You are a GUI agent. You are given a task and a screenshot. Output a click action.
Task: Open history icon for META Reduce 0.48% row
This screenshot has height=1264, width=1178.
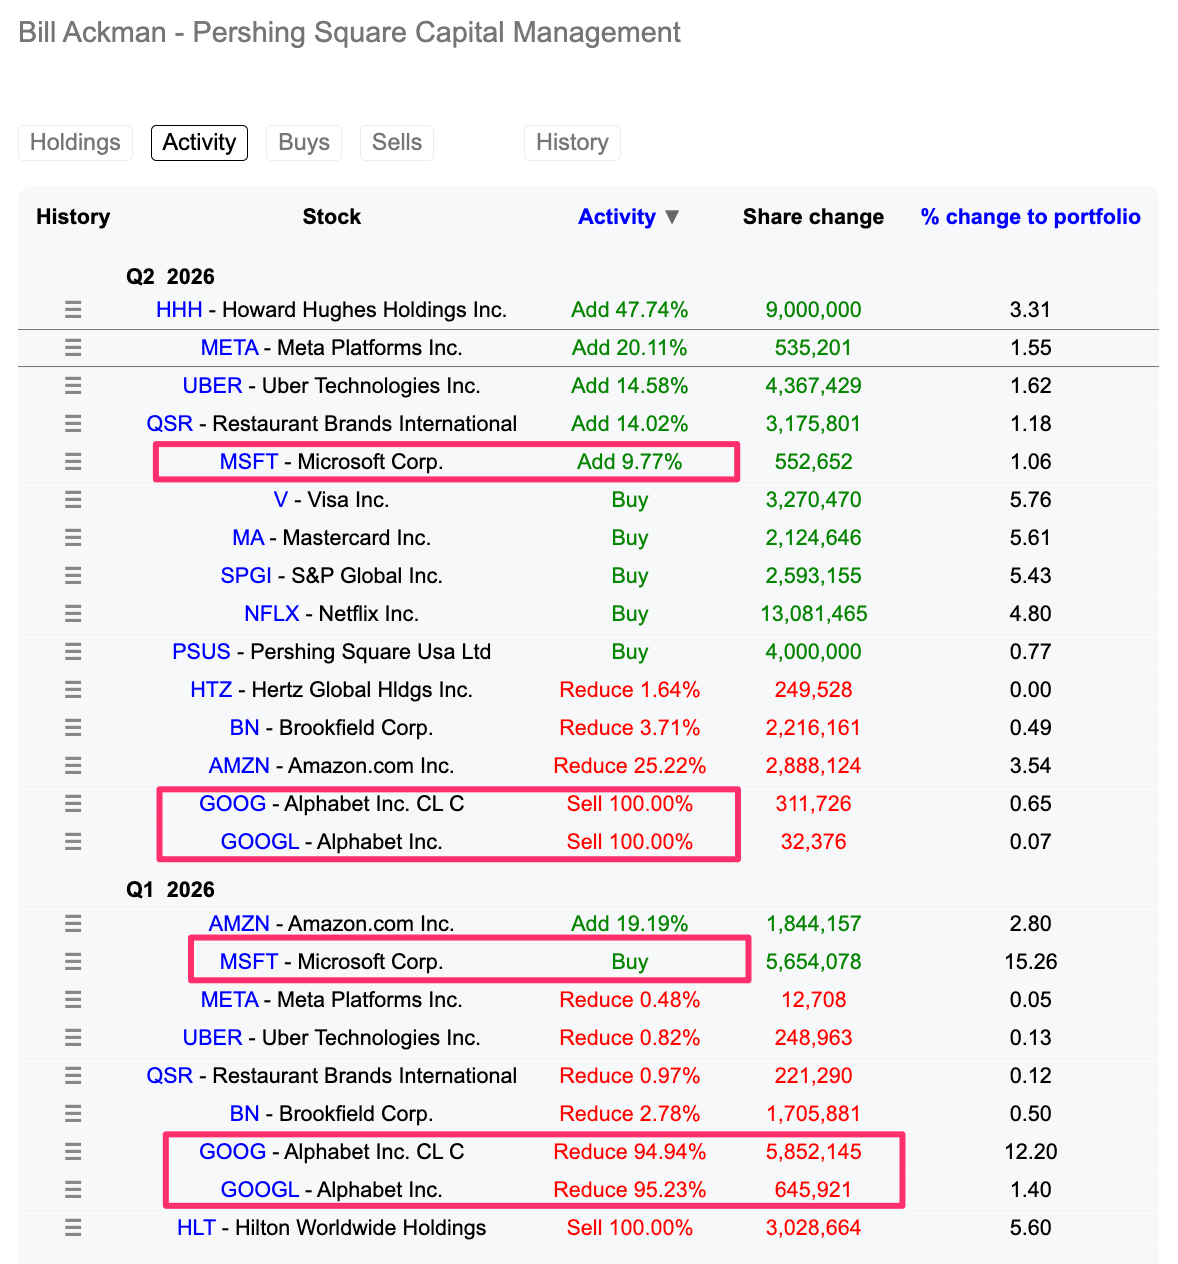coord(73,1000)
